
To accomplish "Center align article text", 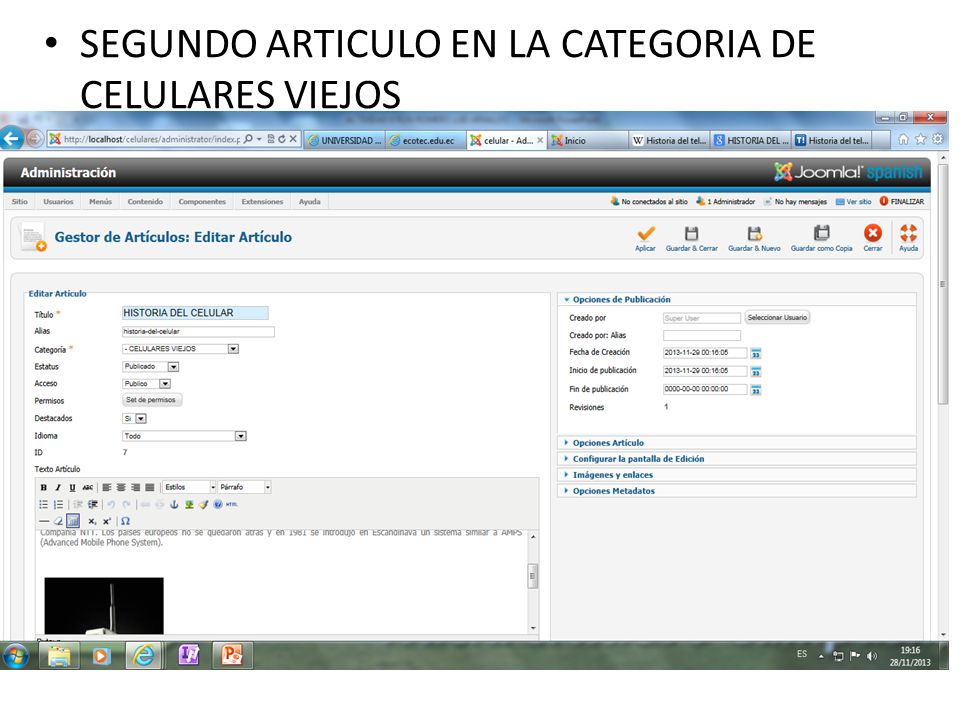I will pos(121,487).
